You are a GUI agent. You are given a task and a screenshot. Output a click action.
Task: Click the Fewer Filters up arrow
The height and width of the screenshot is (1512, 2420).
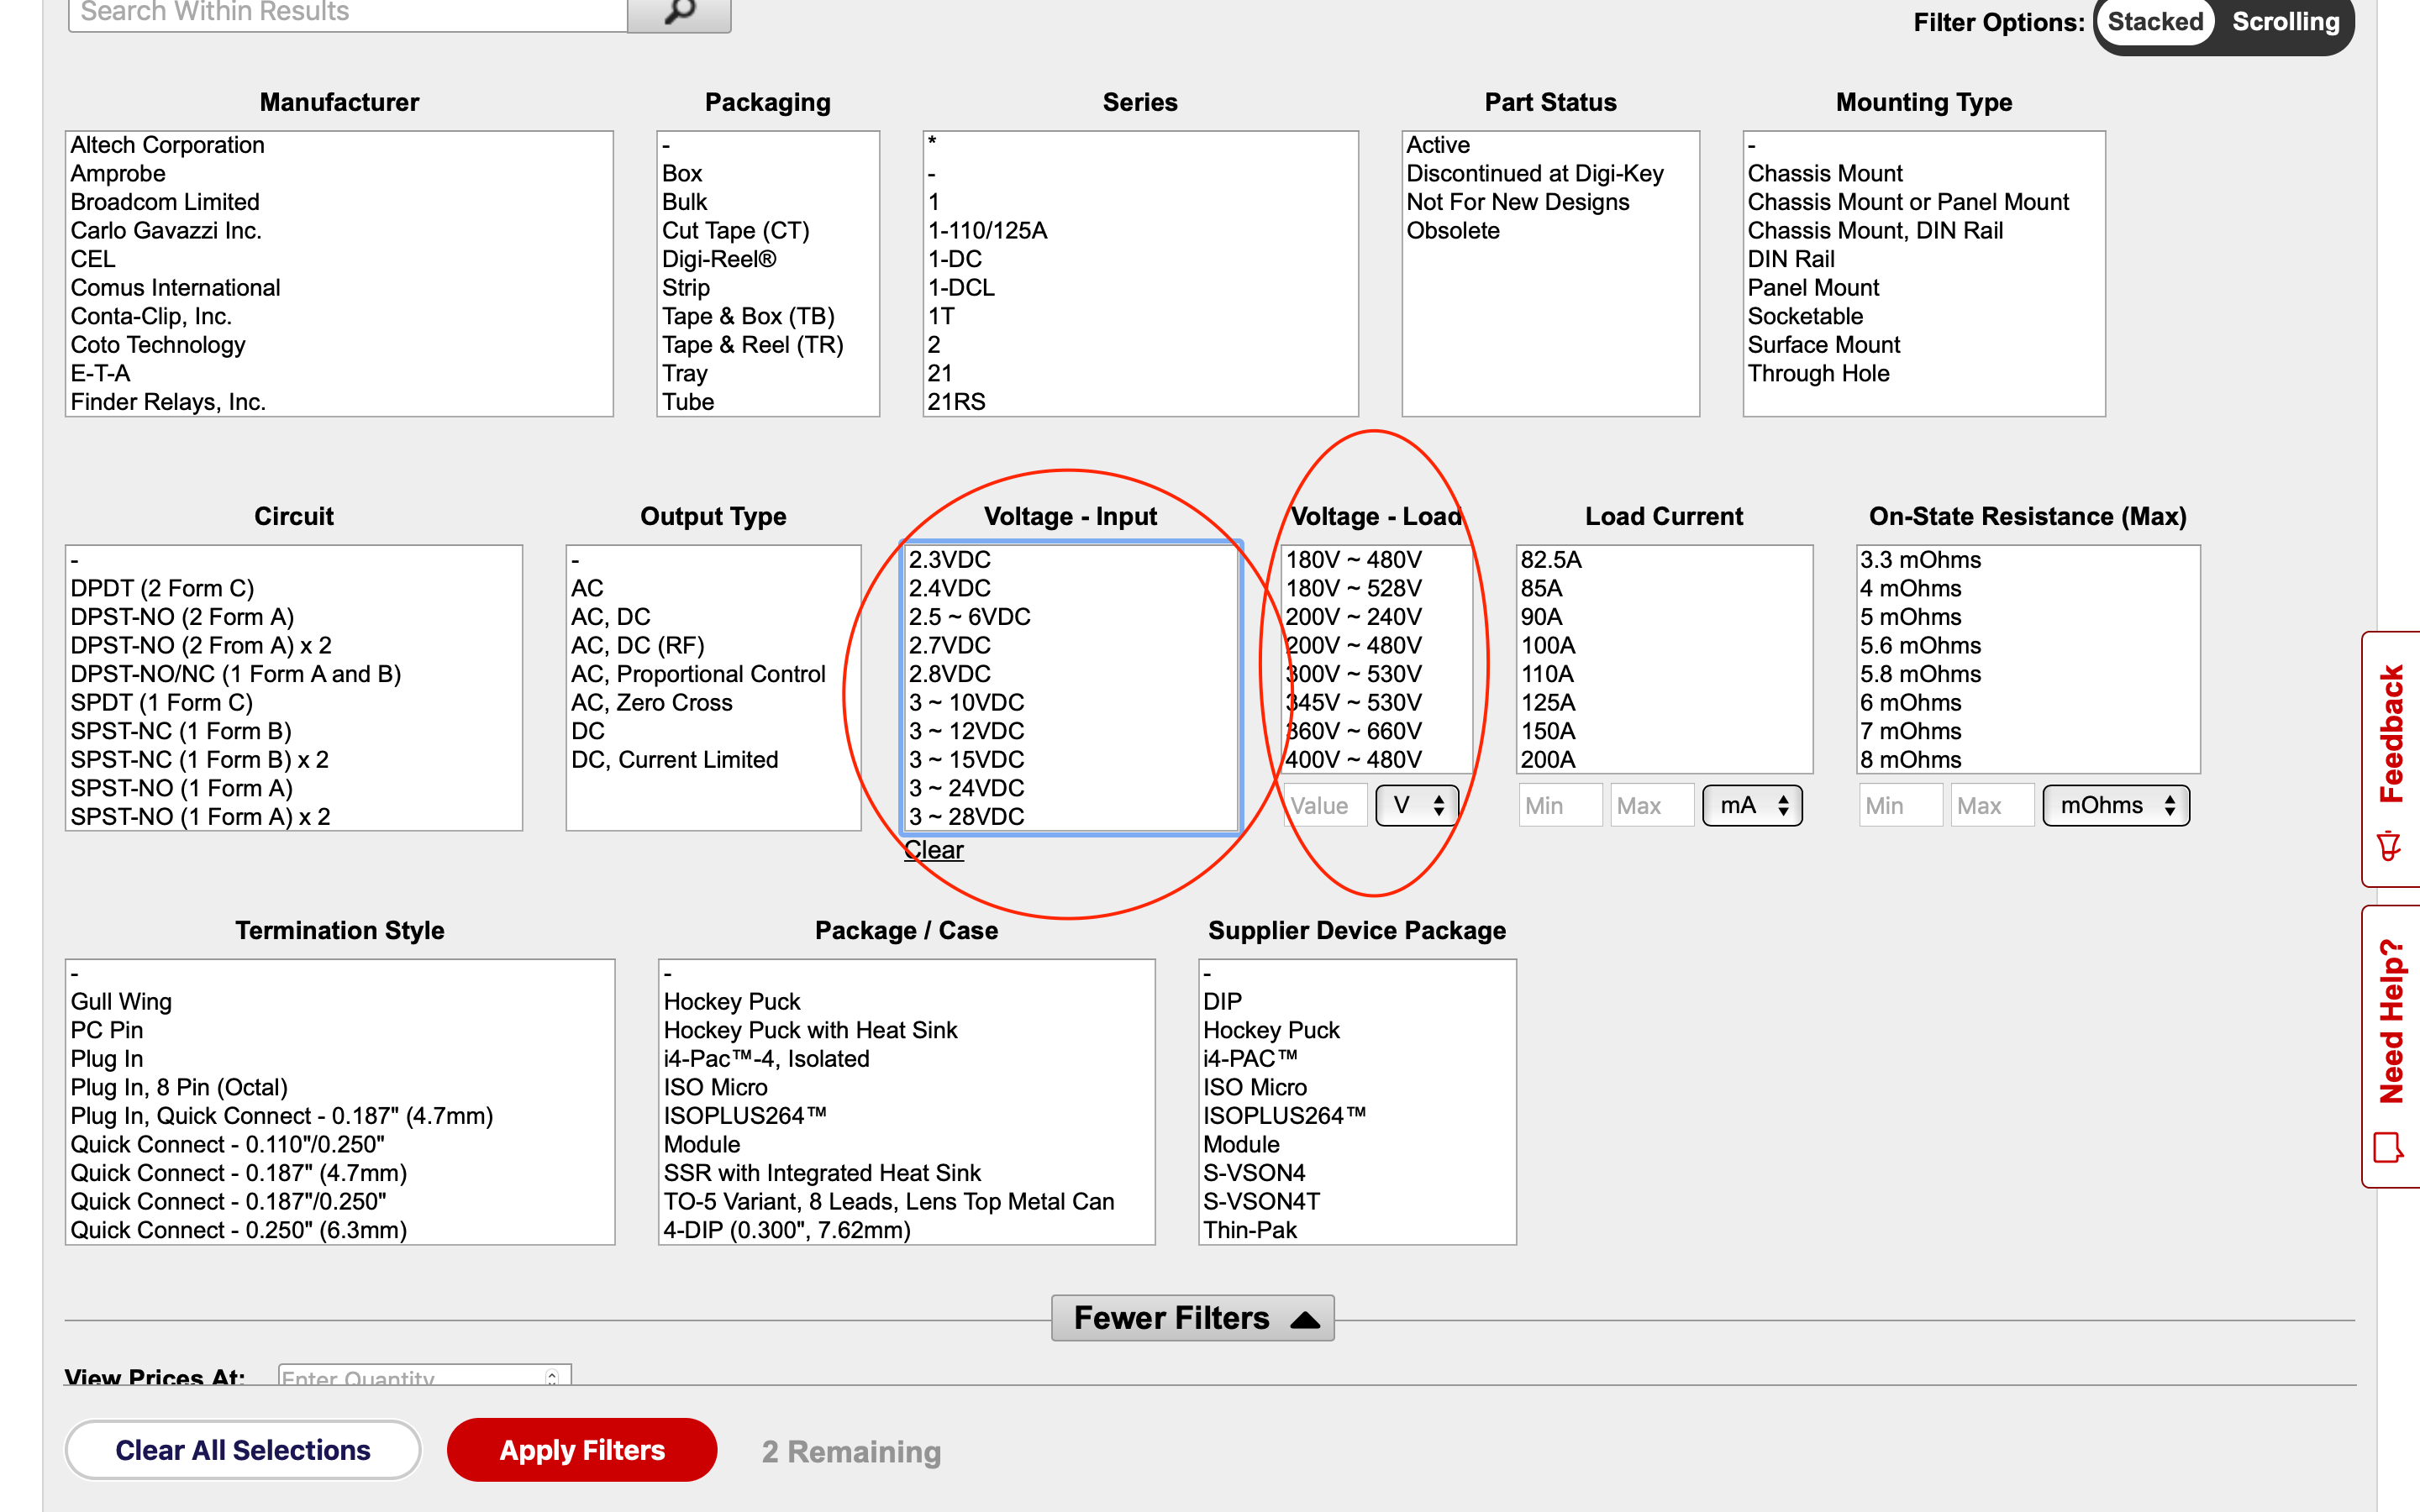tap(1305, 1319)
